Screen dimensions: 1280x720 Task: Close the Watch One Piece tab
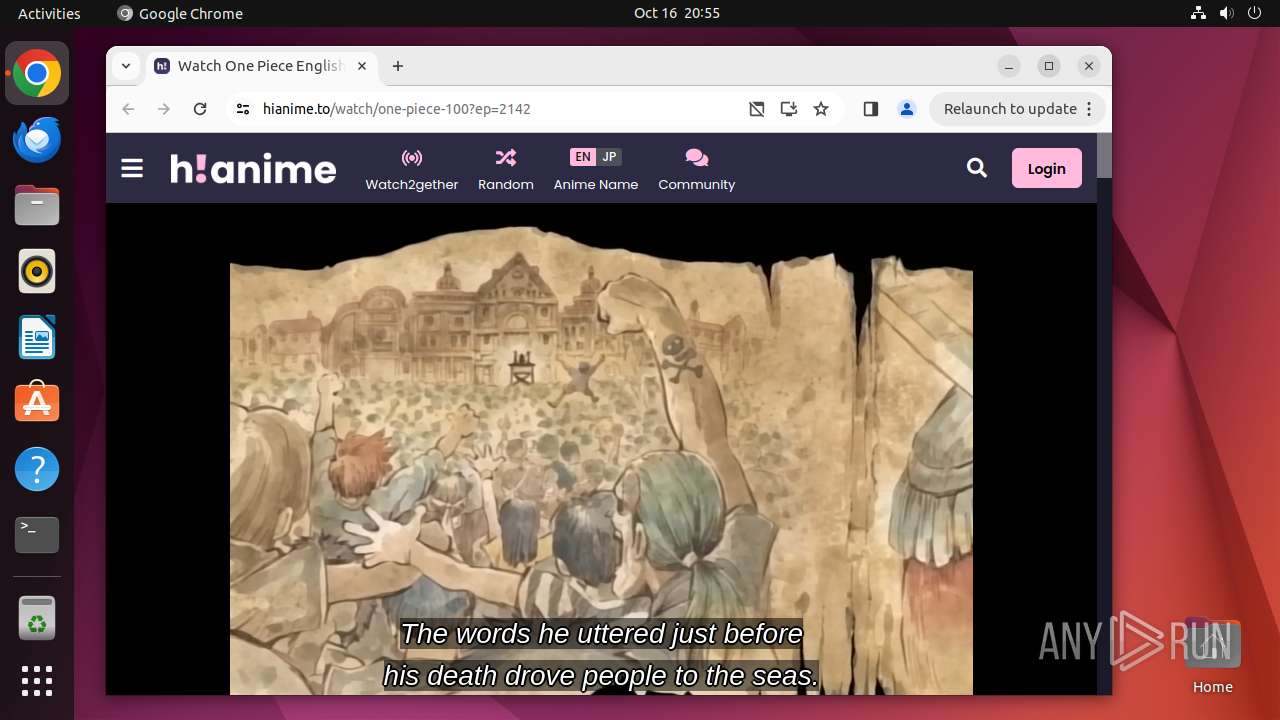tap(362, 66)
